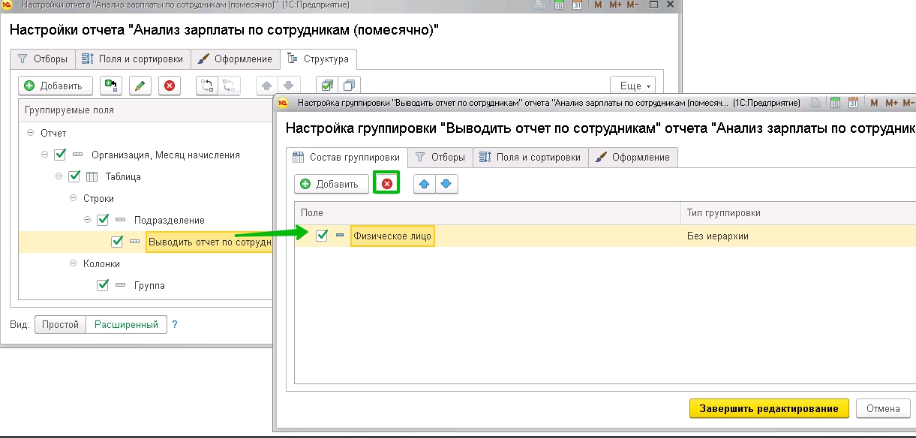The height and width of the screenshot is (438, 916).
Task: Switch to Поля и сортировки tab in report settings
Action: 134,59
